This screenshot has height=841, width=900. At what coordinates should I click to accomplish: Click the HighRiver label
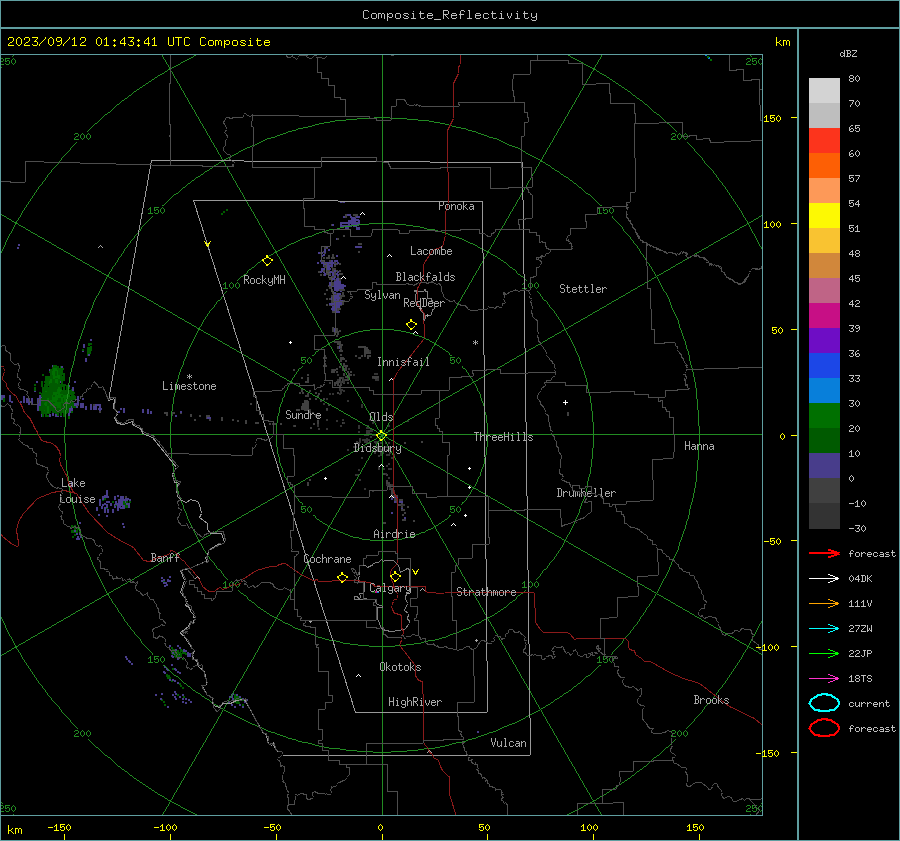[x=415, y=702]
